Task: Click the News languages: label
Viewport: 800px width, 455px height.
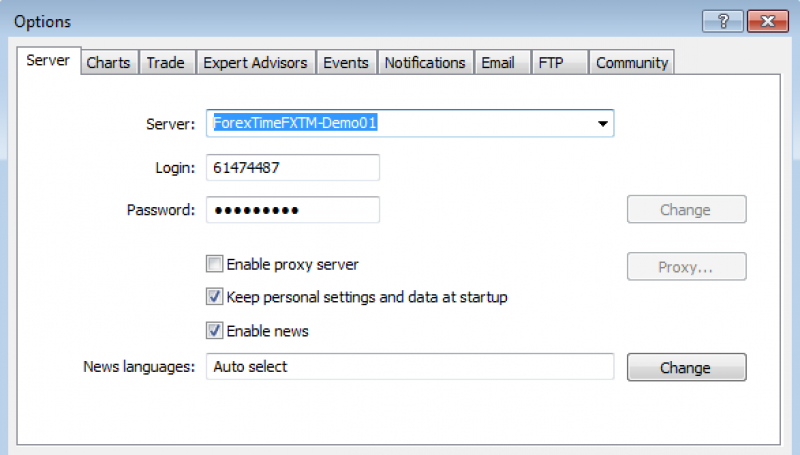Action: pos(139,367)
